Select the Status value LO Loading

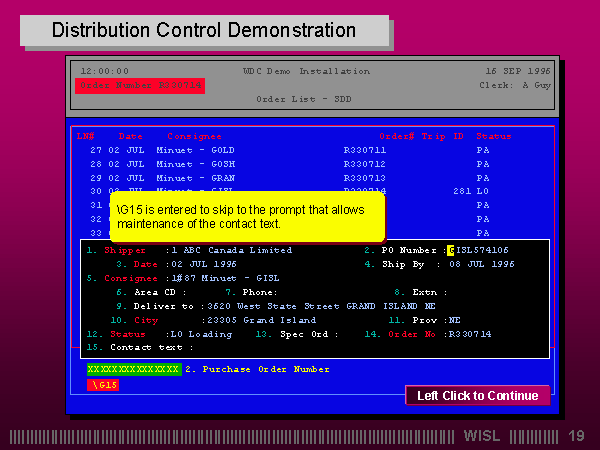point(201,334)
